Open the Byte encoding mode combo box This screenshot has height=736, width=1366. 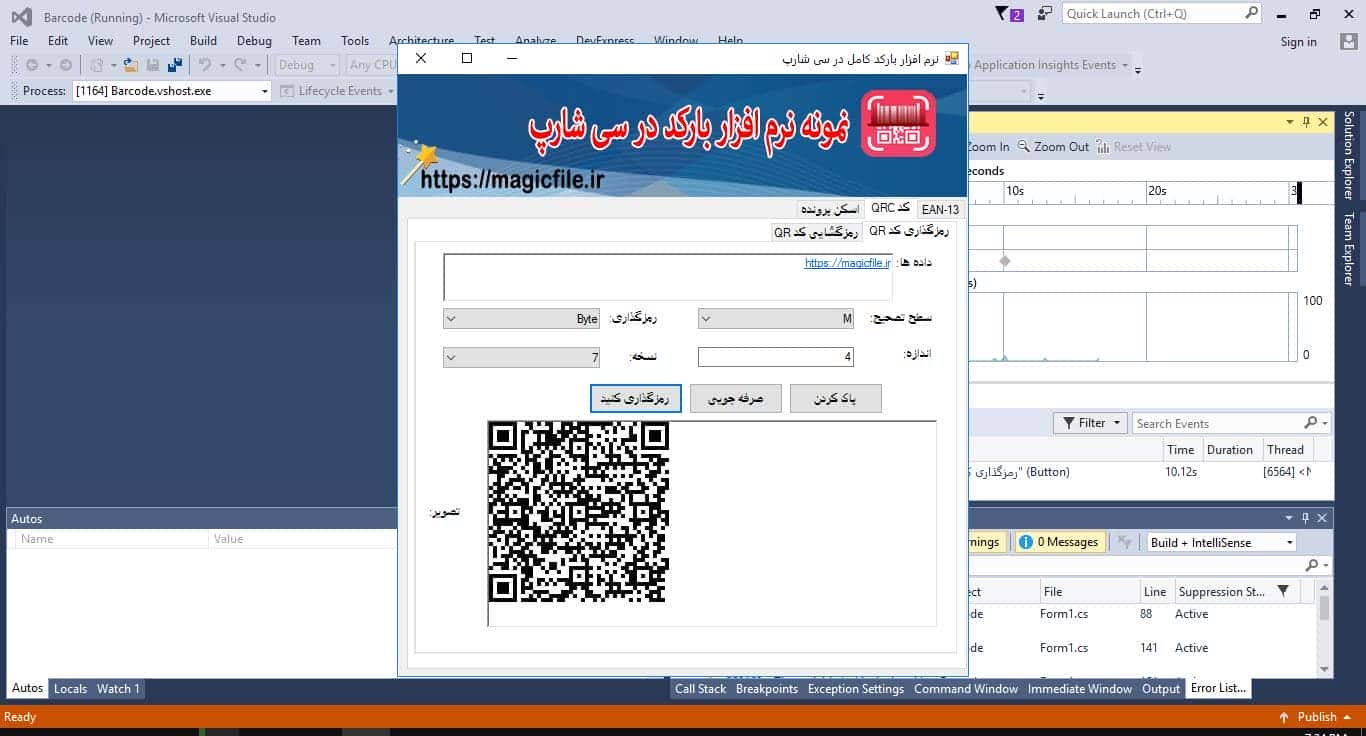point(521,319)
